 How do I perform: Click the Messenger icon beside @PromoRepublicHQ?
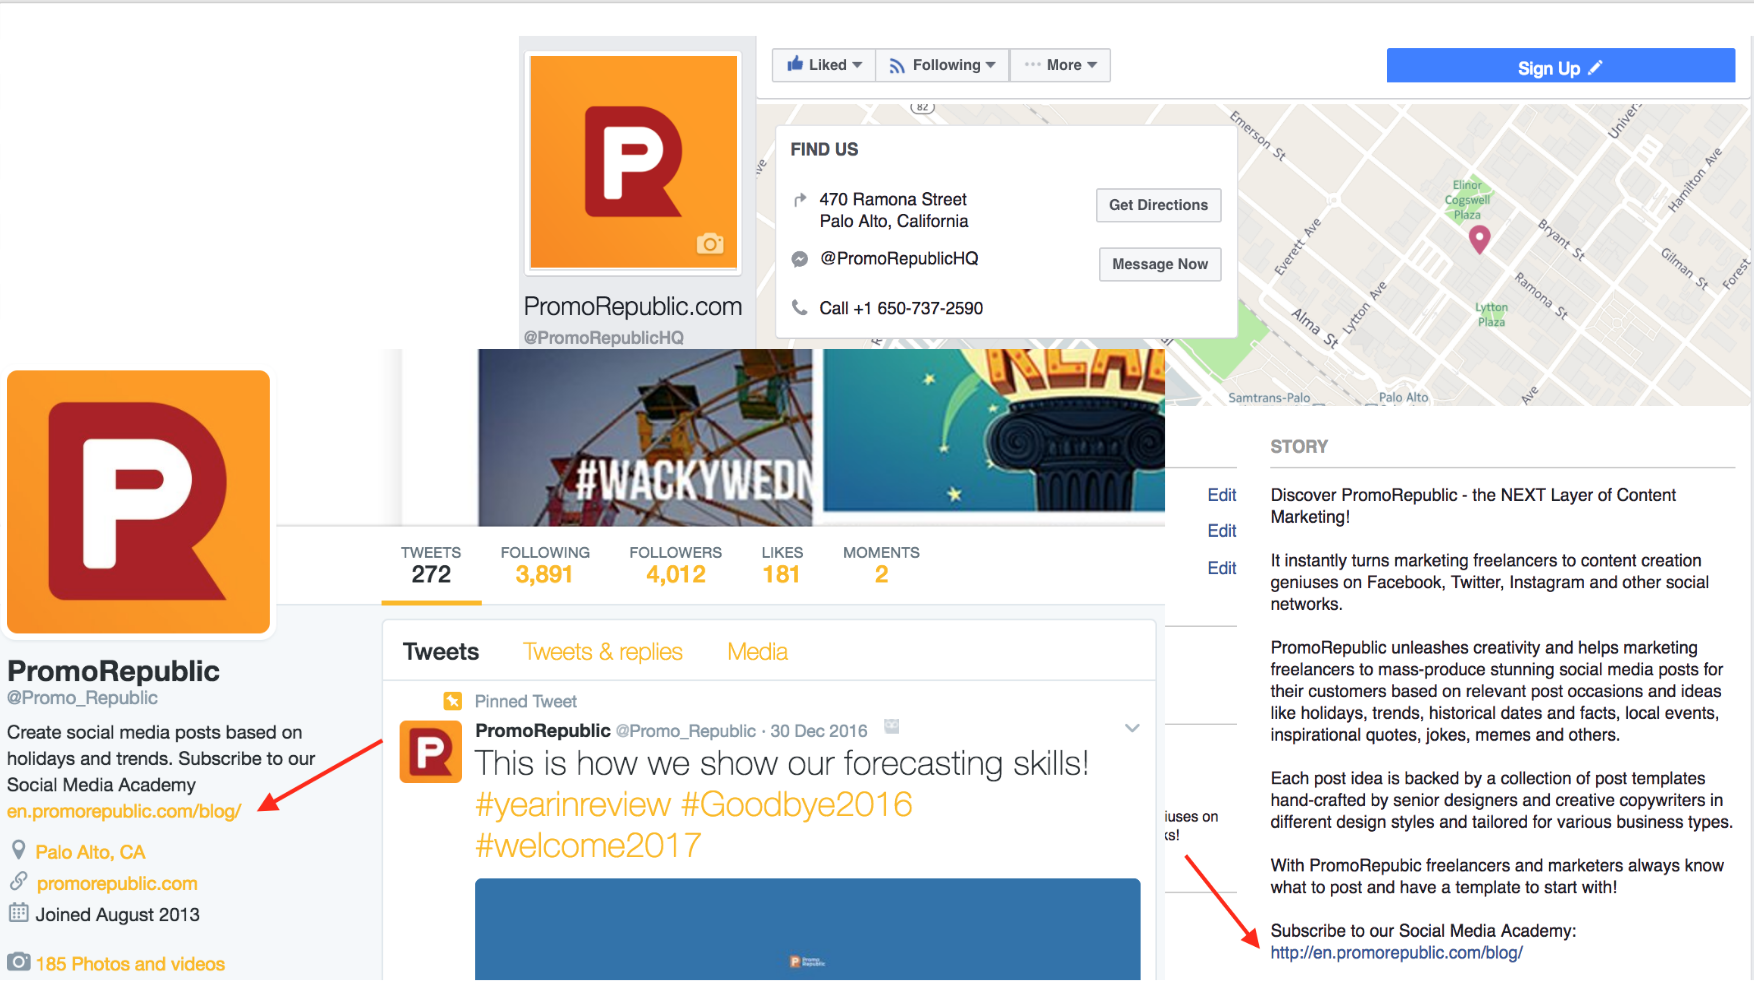pos(799,259)
